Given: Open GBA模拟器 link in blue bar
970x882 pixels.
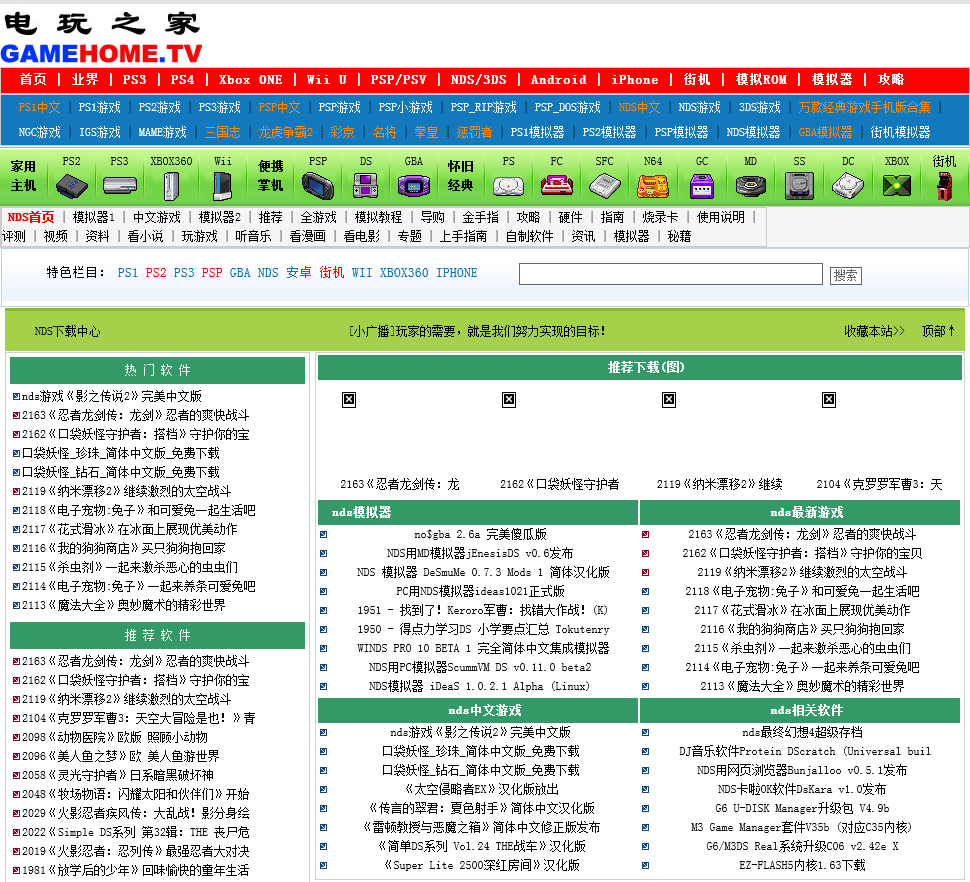Looking at the screenshot, I should pyautogui.click(x=825, y=132).
